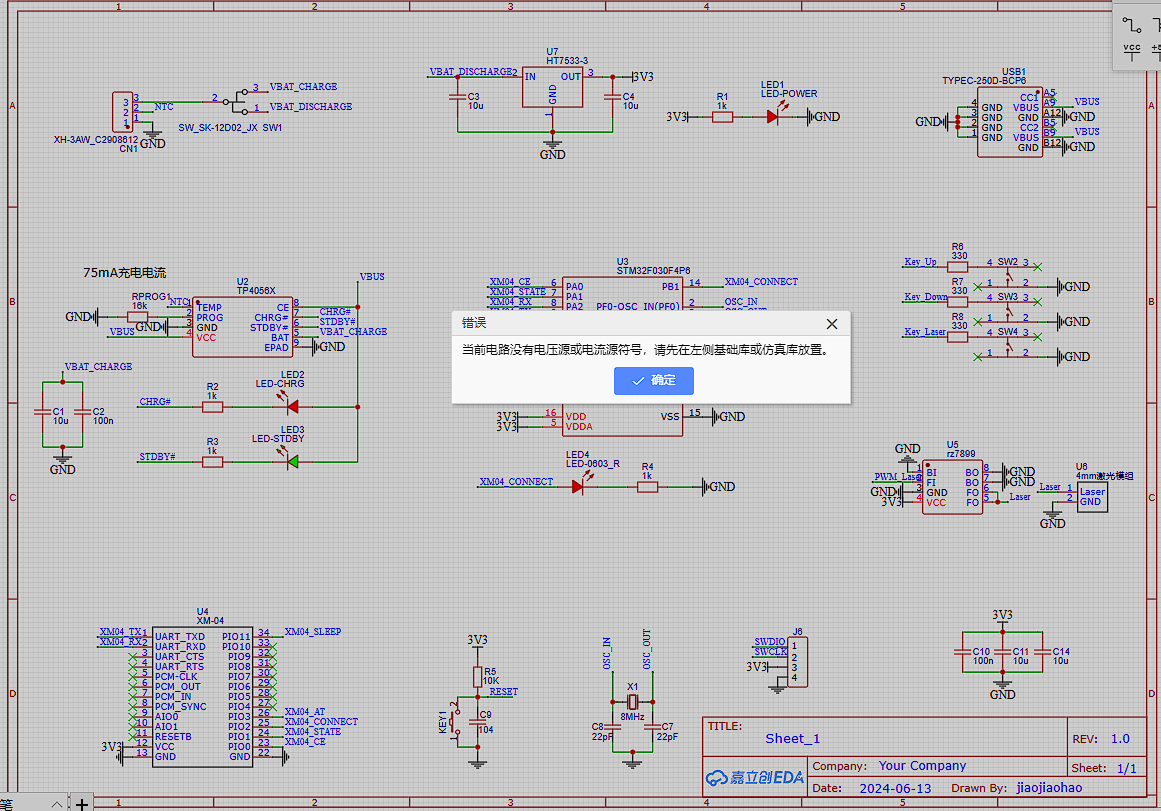The image size is (1161, 811).
Task: Click the Sheet_1 title text in title block
Action: coord(792,739)
